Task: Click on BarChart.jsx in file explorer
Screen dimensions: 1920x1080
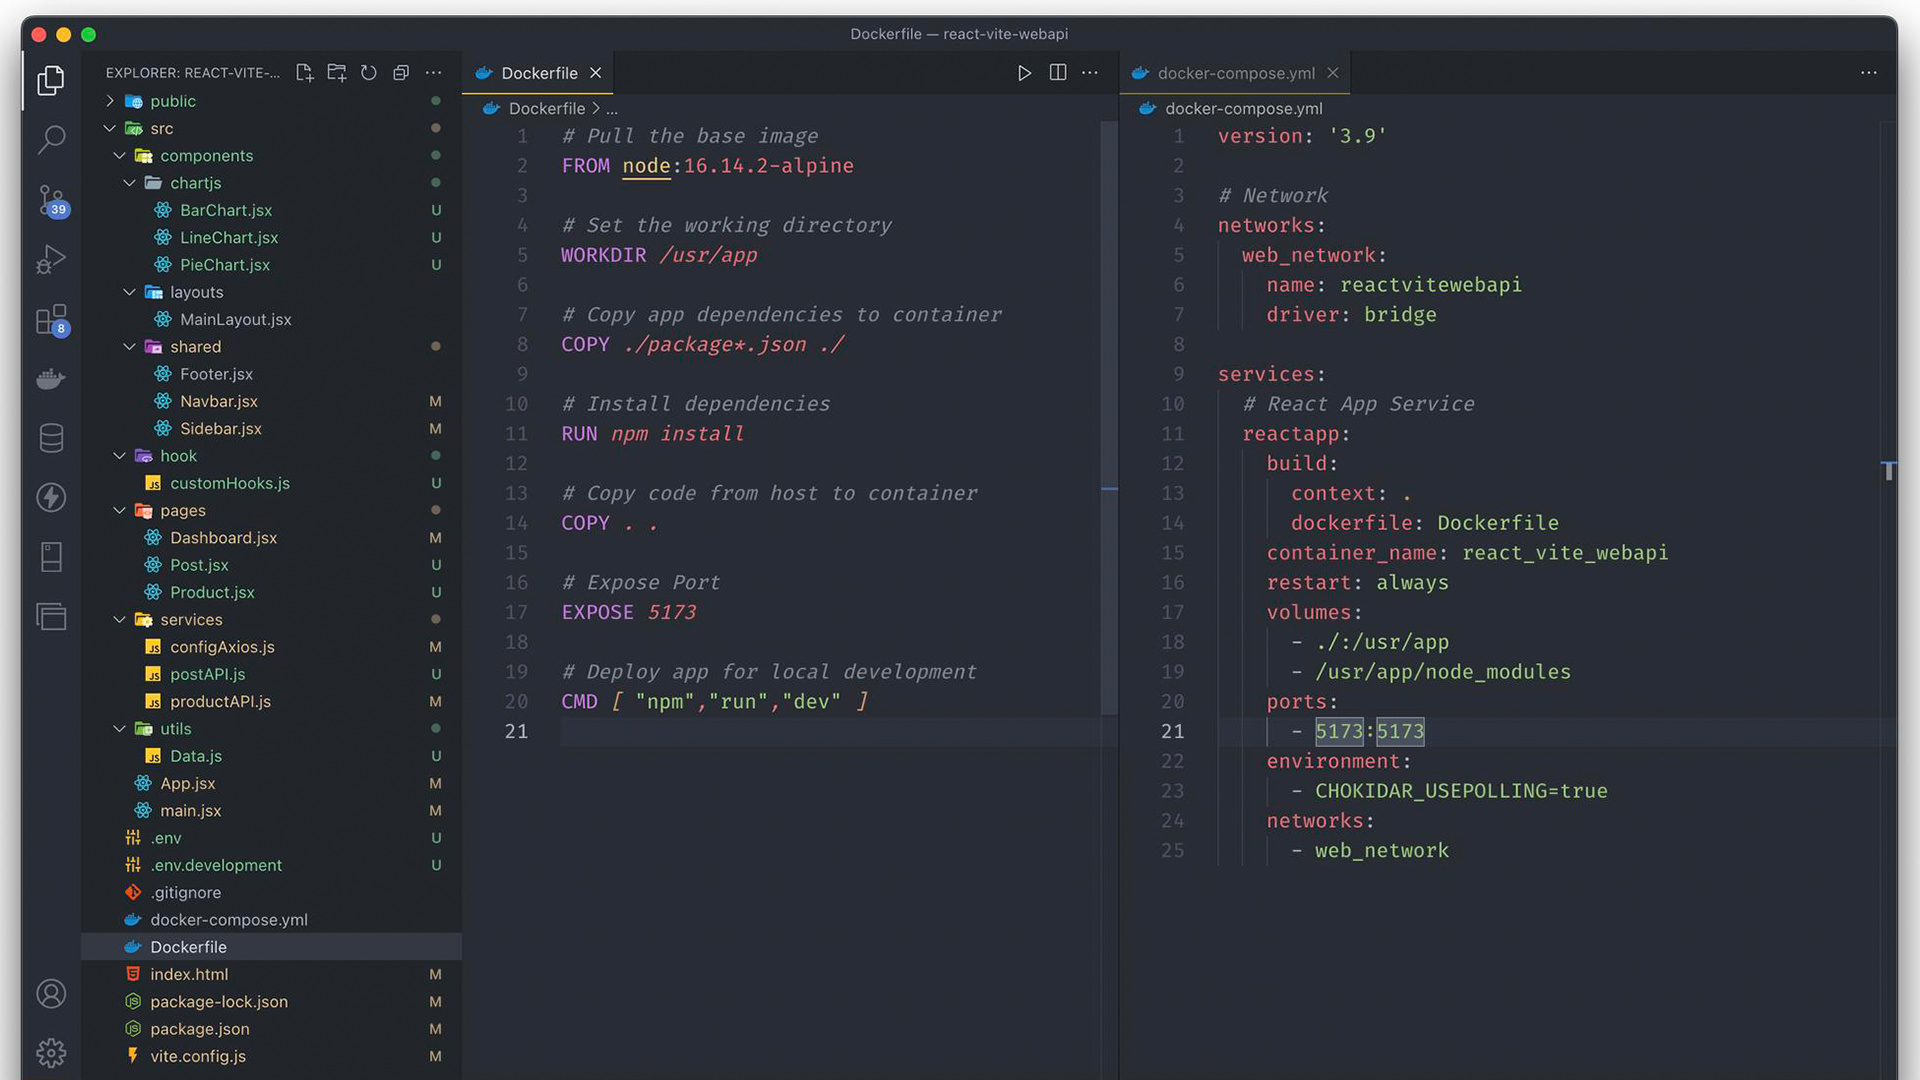Action: 225,210
